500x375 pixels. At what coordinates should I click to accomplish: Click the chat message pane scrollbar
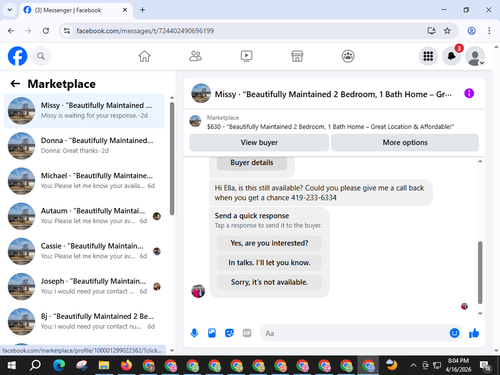[480, 272]
